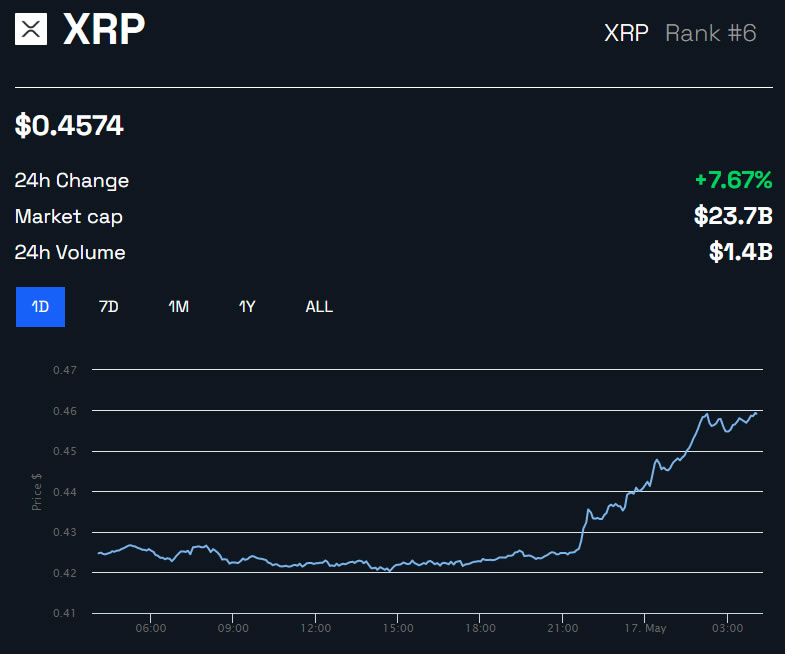This screenshot has width=785, height=654.
Task: Click the Market cap label
Action: tap(69, 217)
